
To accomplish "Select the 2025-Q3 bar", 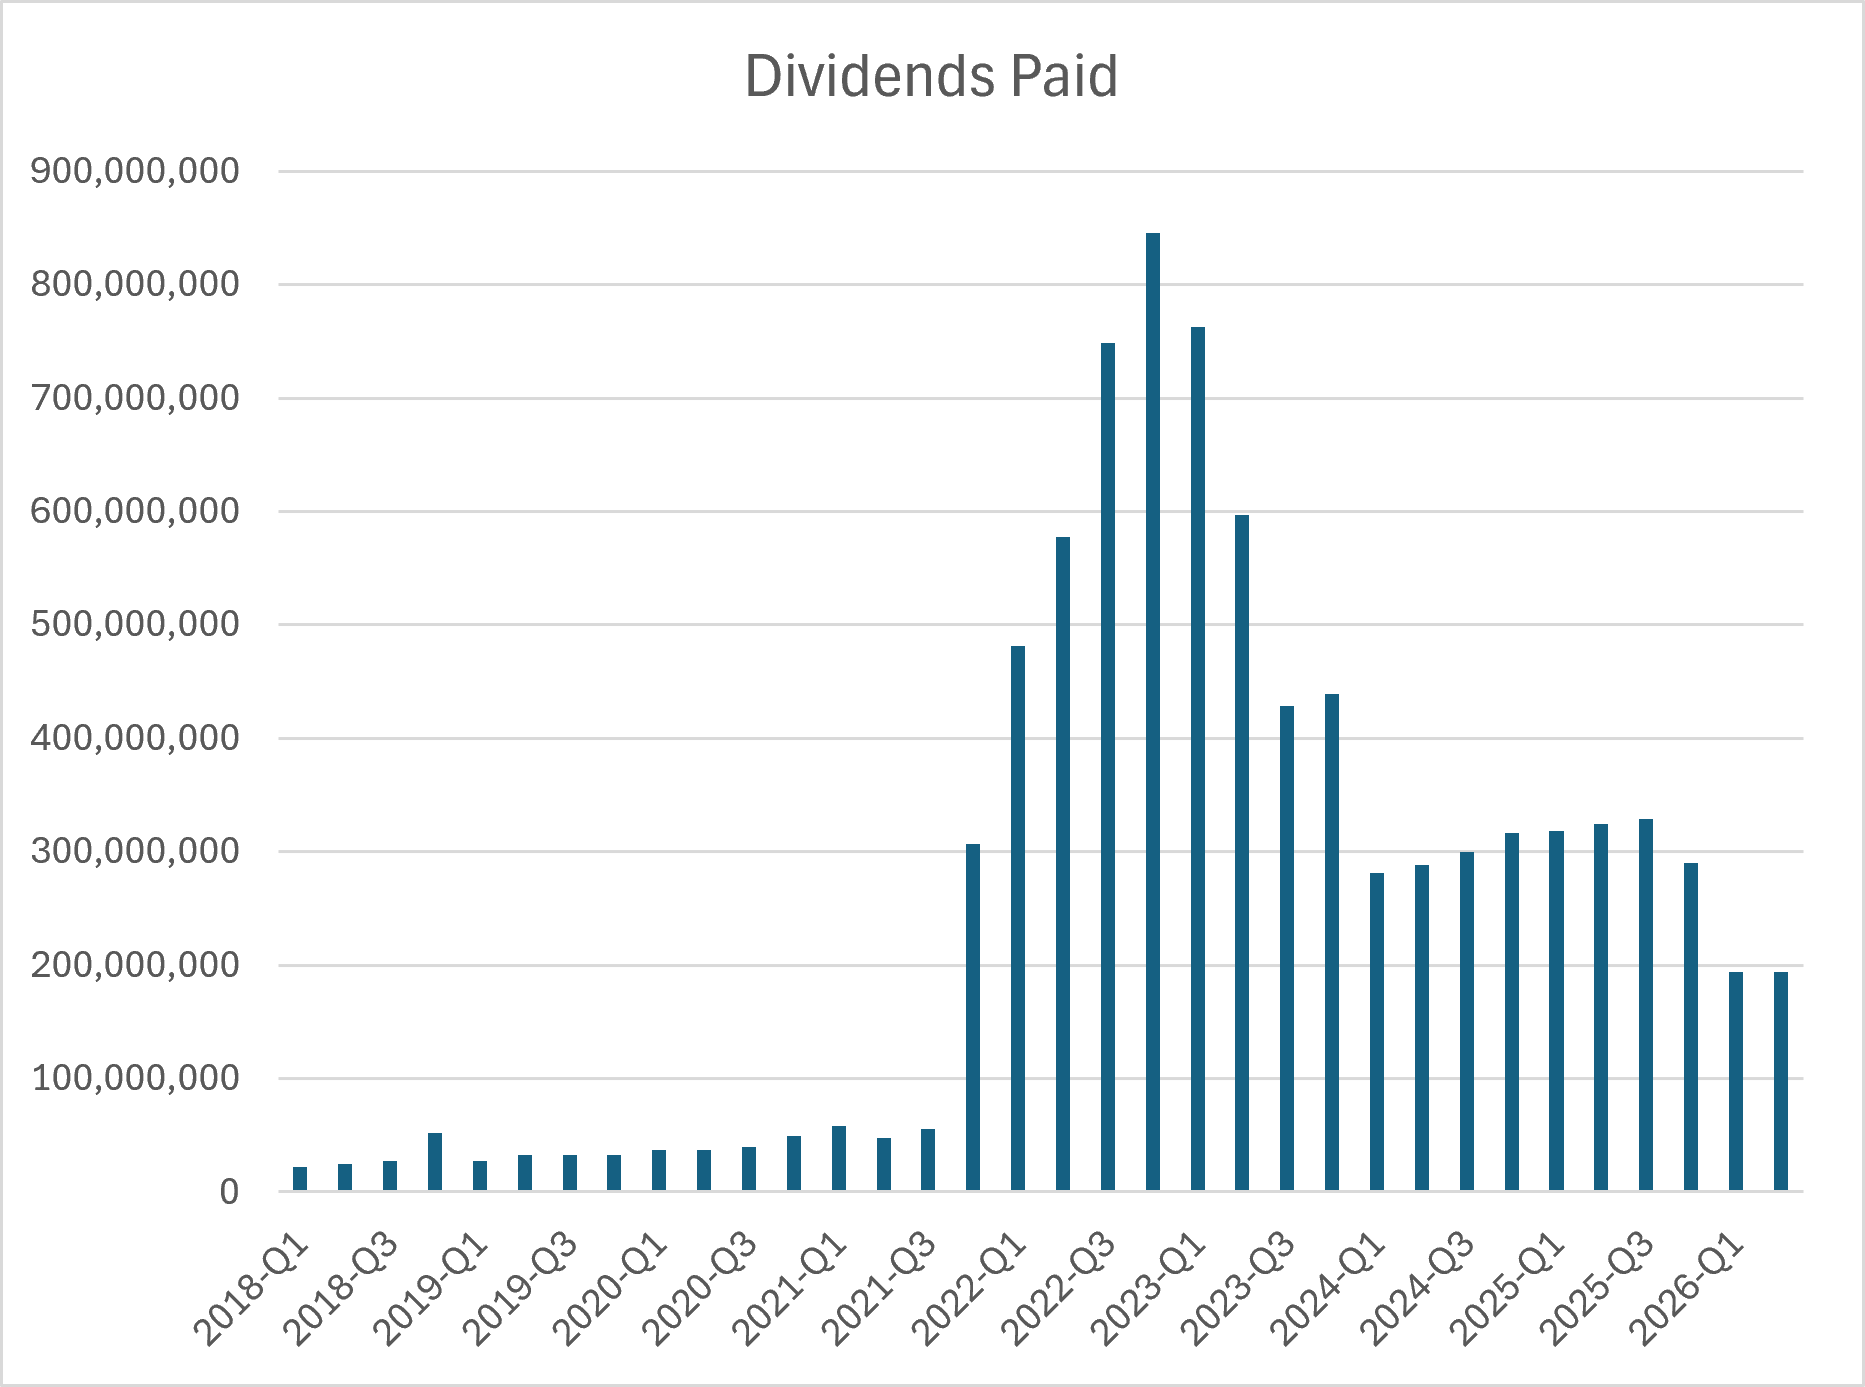I will coord(1646,1005).
